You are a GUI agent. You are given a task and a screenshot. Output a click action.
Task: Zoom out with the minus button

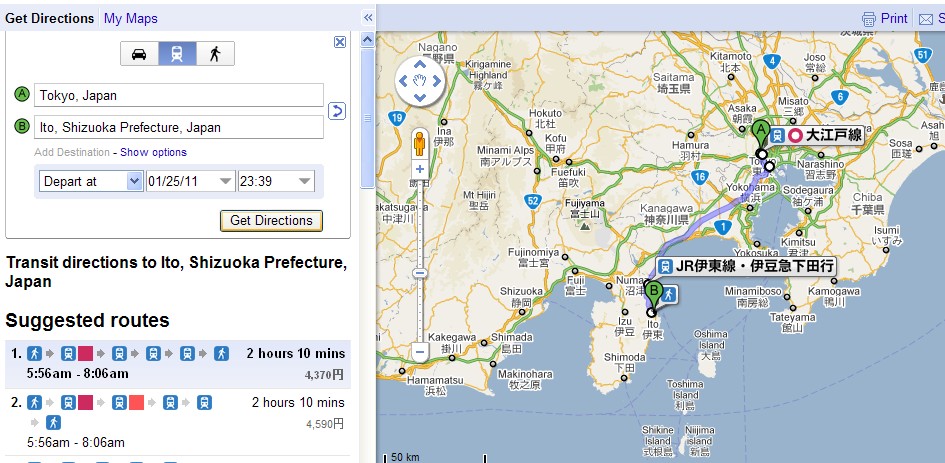point(420,351)
